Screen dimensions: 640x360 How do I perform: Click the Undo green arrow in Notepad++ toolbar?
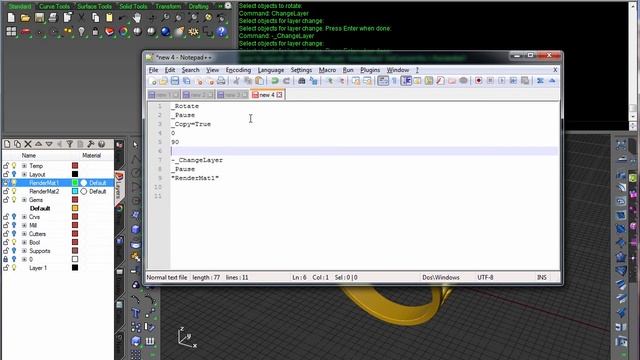coord(275,81)
